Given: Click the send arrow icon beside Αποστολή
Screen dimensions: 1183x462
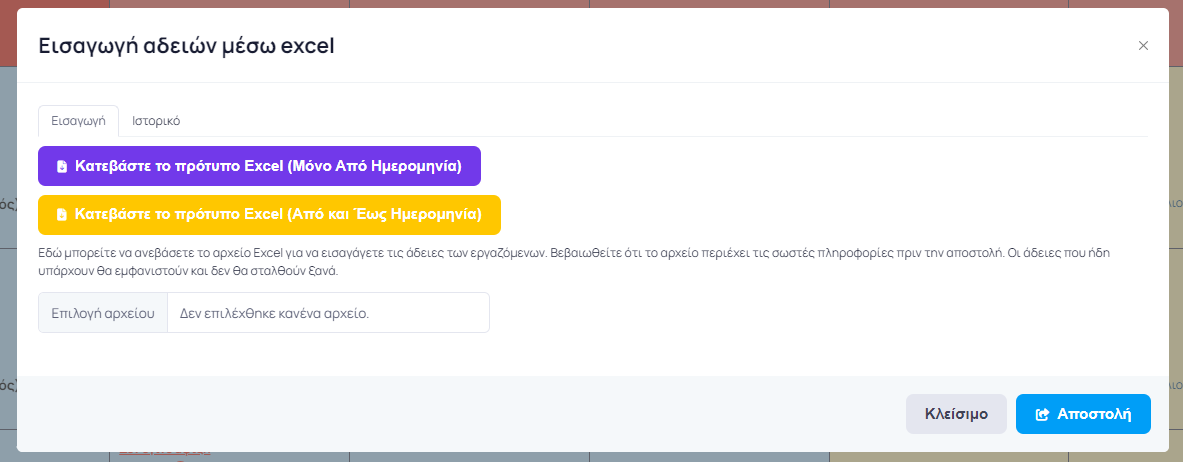Looking at the screenshot, I should coord(1042,414).
